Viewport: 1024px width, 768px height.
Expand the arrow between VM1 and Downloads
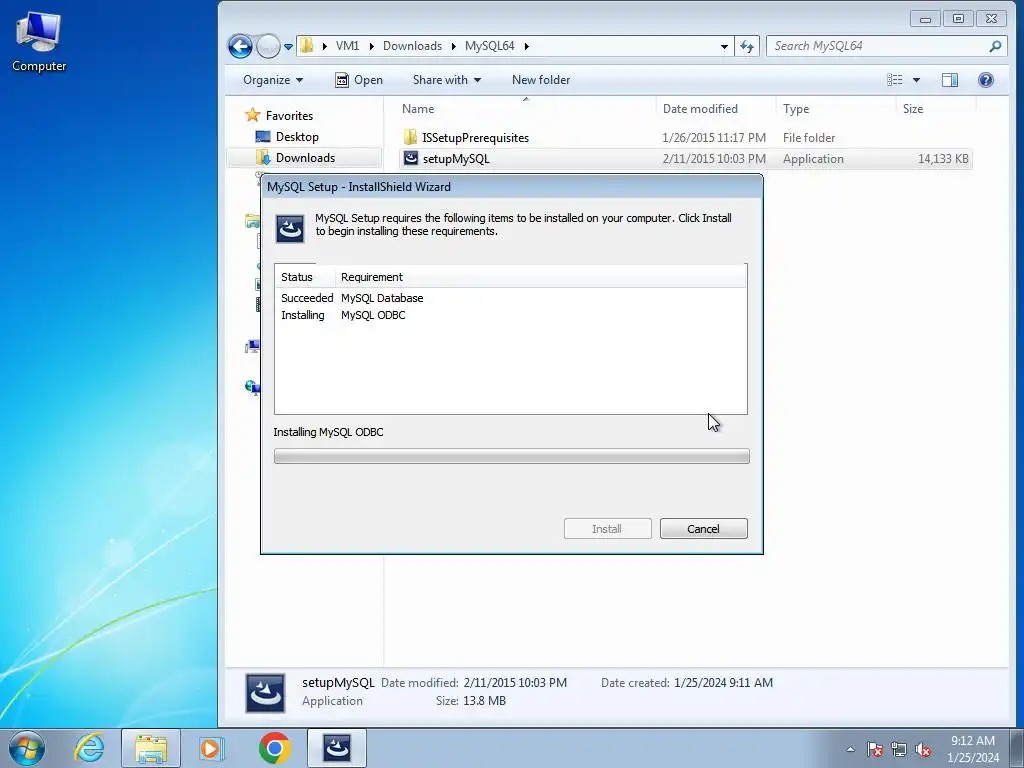click(x=372, y=46)
